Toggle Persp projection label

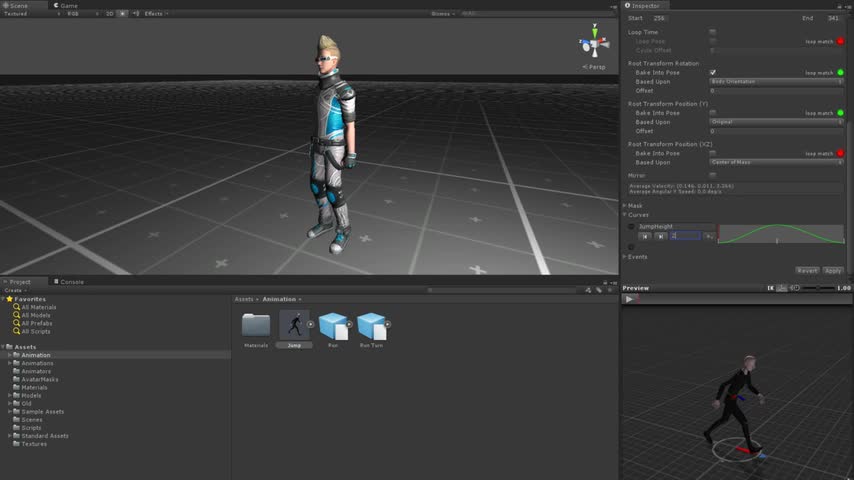tap(594, 67)
